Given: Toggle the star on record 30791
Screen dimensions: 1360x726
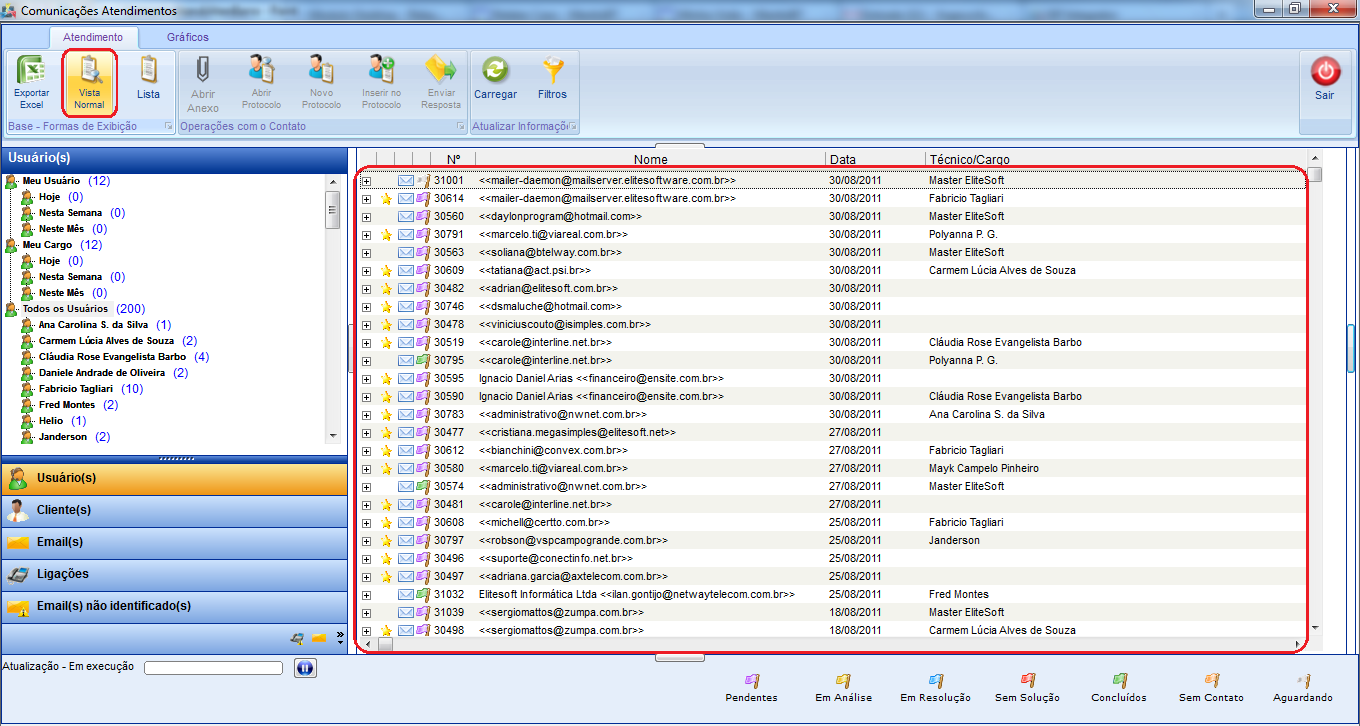Looking at the screenshot, I should (x=386, y=235).
